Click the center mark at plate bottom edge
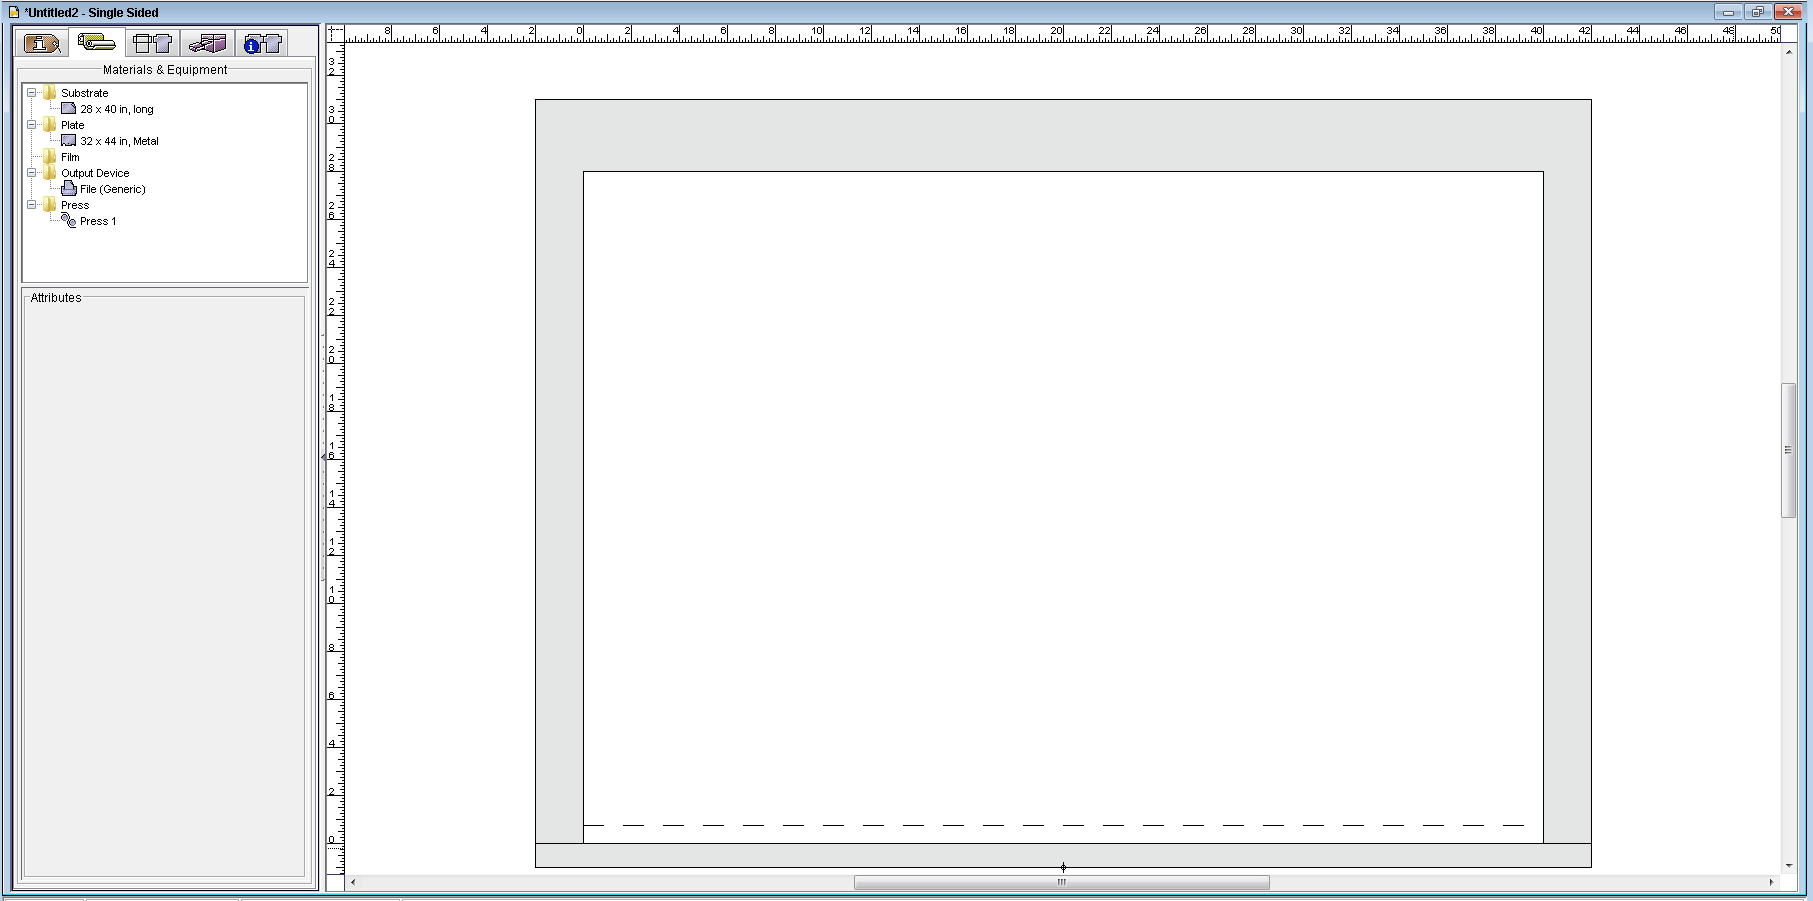The width and height of the screenshot is (1813, 901). 1063,867
